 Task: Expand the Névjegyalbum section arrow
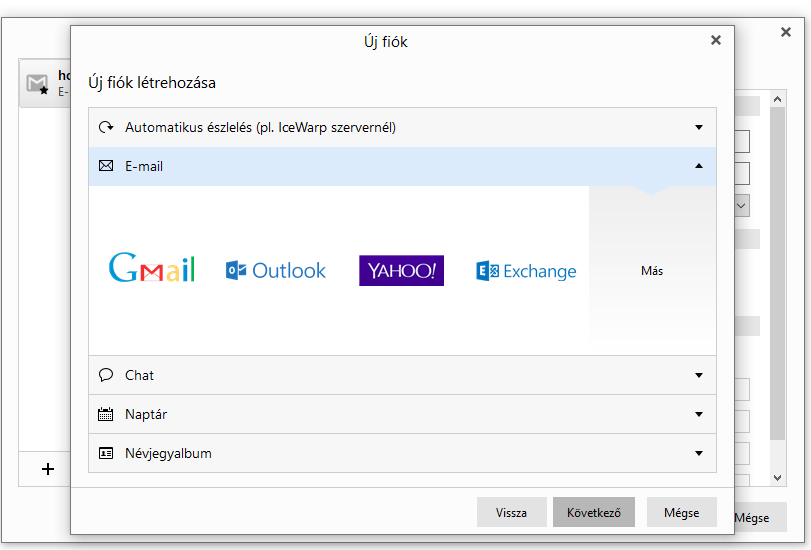699,453
